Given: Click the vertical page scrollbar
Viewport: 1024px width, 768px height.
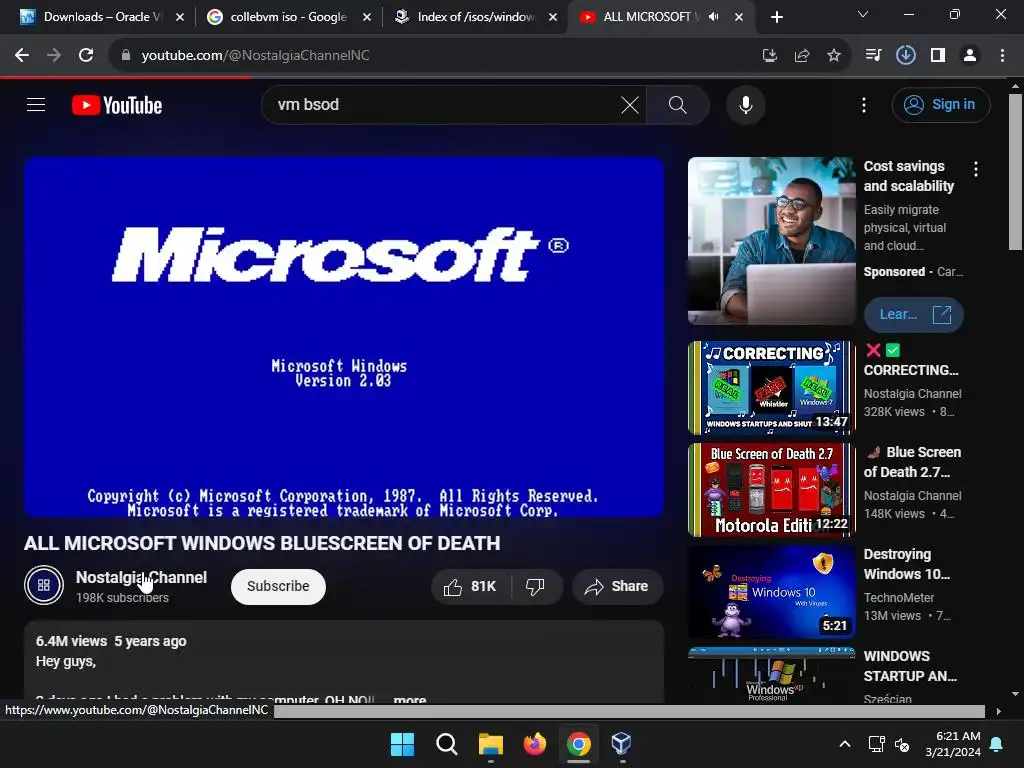Looking at the screenshot, I should tap(1015, 171).
